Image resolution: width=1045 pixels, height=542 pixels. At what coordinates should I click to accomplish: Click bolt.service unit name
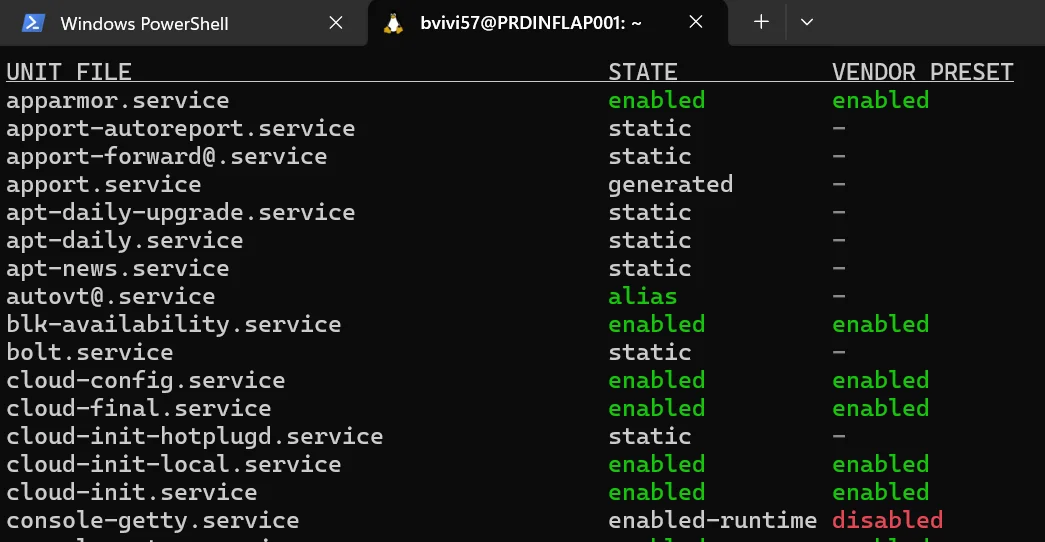[90, 353]
